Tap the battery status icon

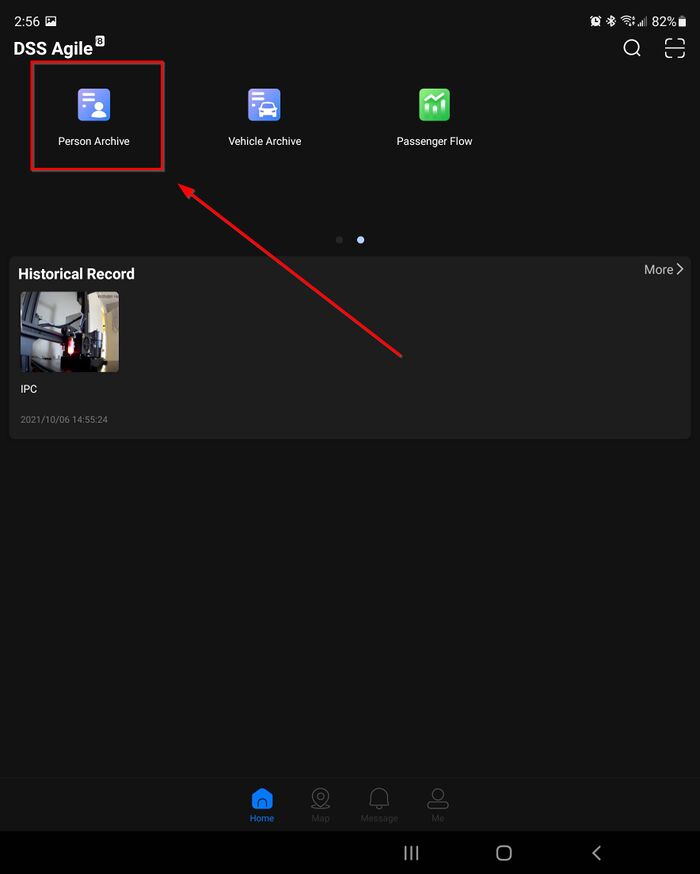(x=682, y=21)
